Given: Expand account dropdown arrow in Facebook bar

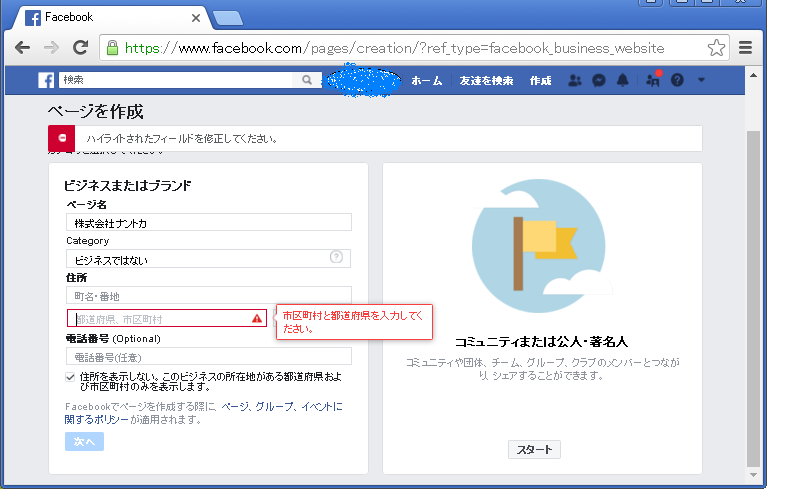Looking at the screenshot, I should [702, 80].
